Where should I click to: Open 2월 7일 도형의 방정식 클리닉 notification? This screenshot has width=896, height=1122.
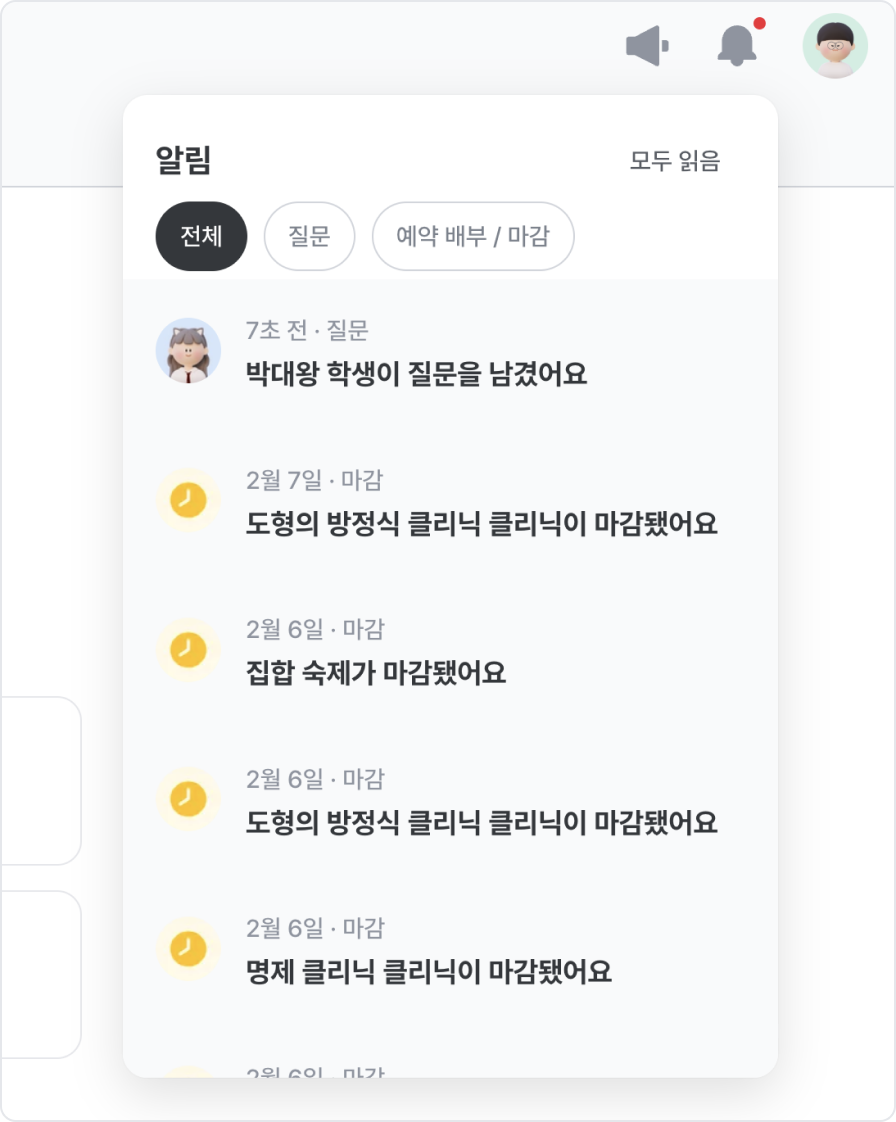click(x=450, y=502)
